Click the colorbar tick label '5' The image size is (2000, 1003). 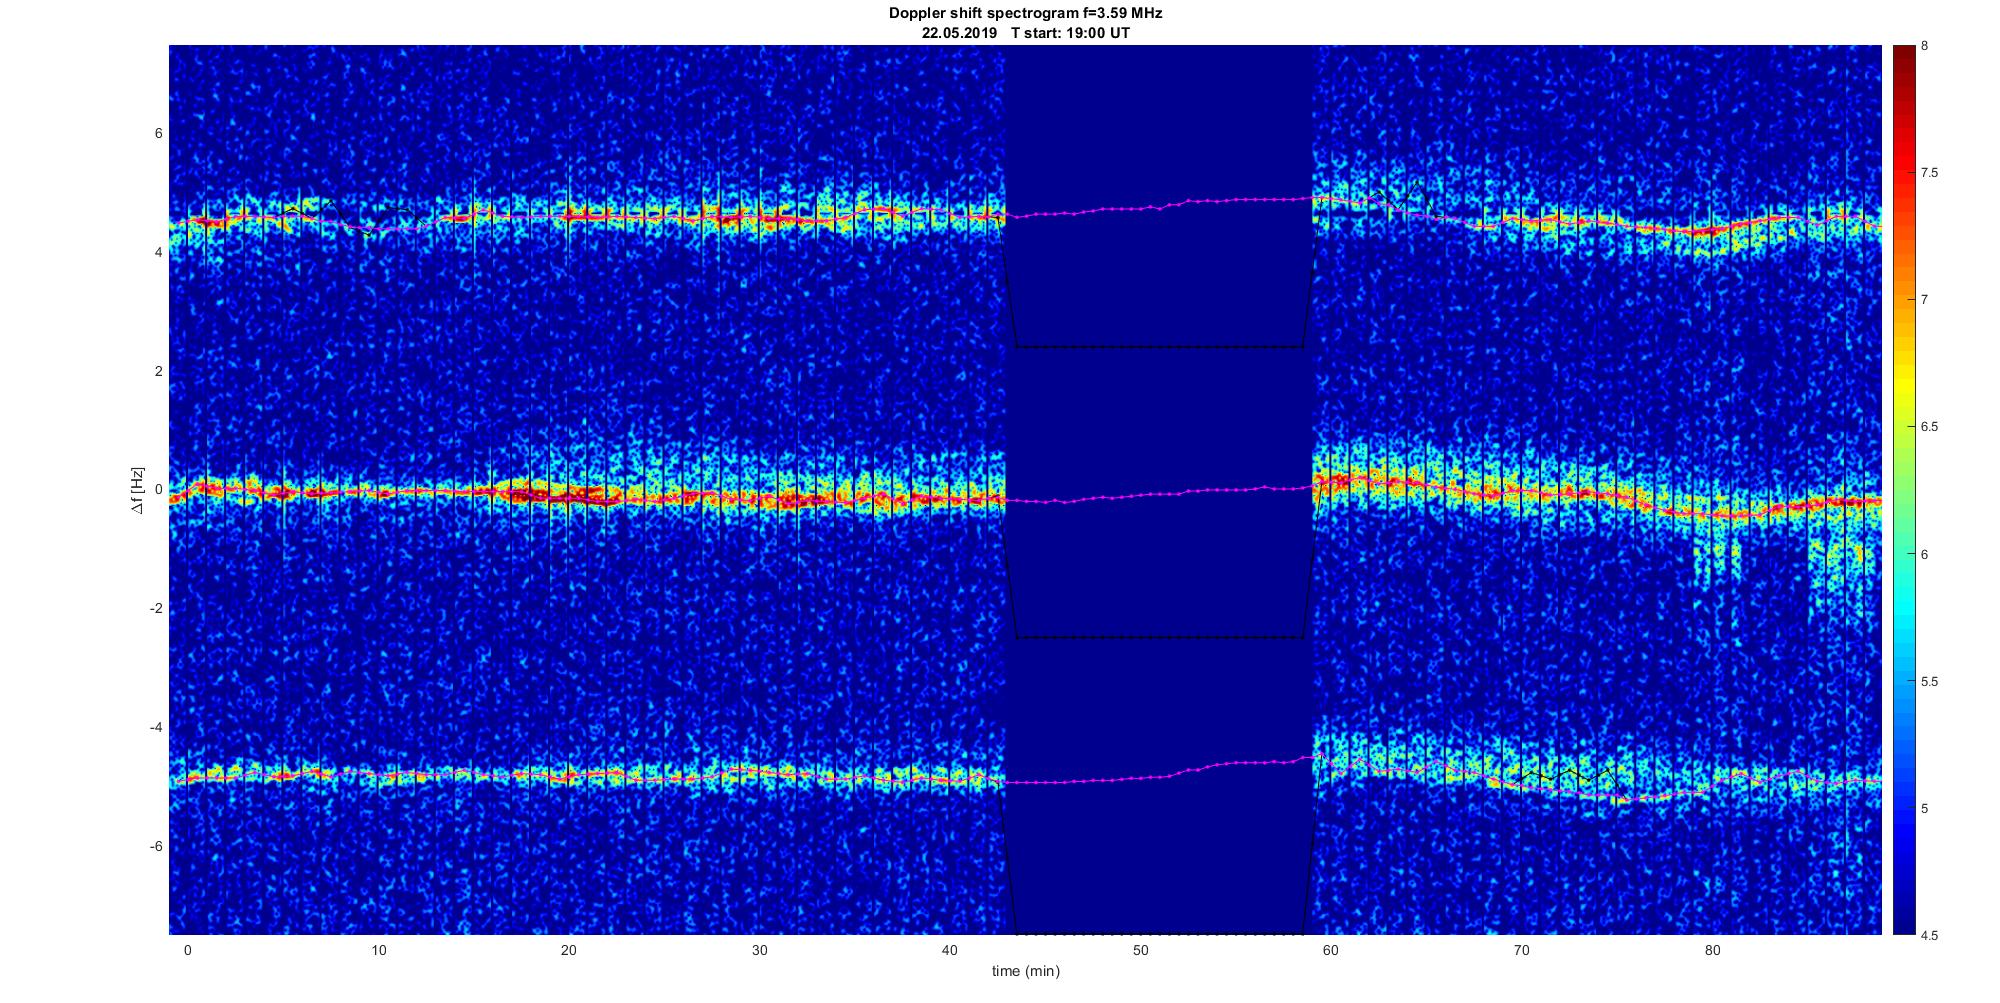click(1925, 808)
